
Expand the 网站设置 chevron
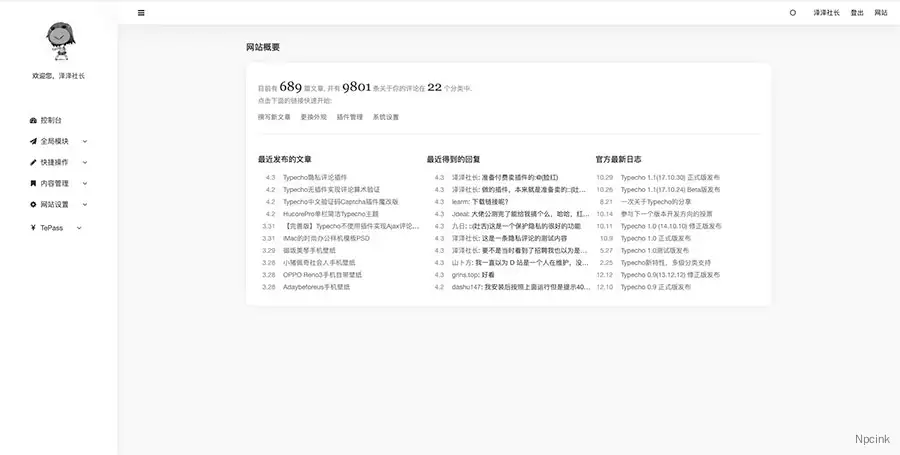pyautogui.click(x=85, y=204)
